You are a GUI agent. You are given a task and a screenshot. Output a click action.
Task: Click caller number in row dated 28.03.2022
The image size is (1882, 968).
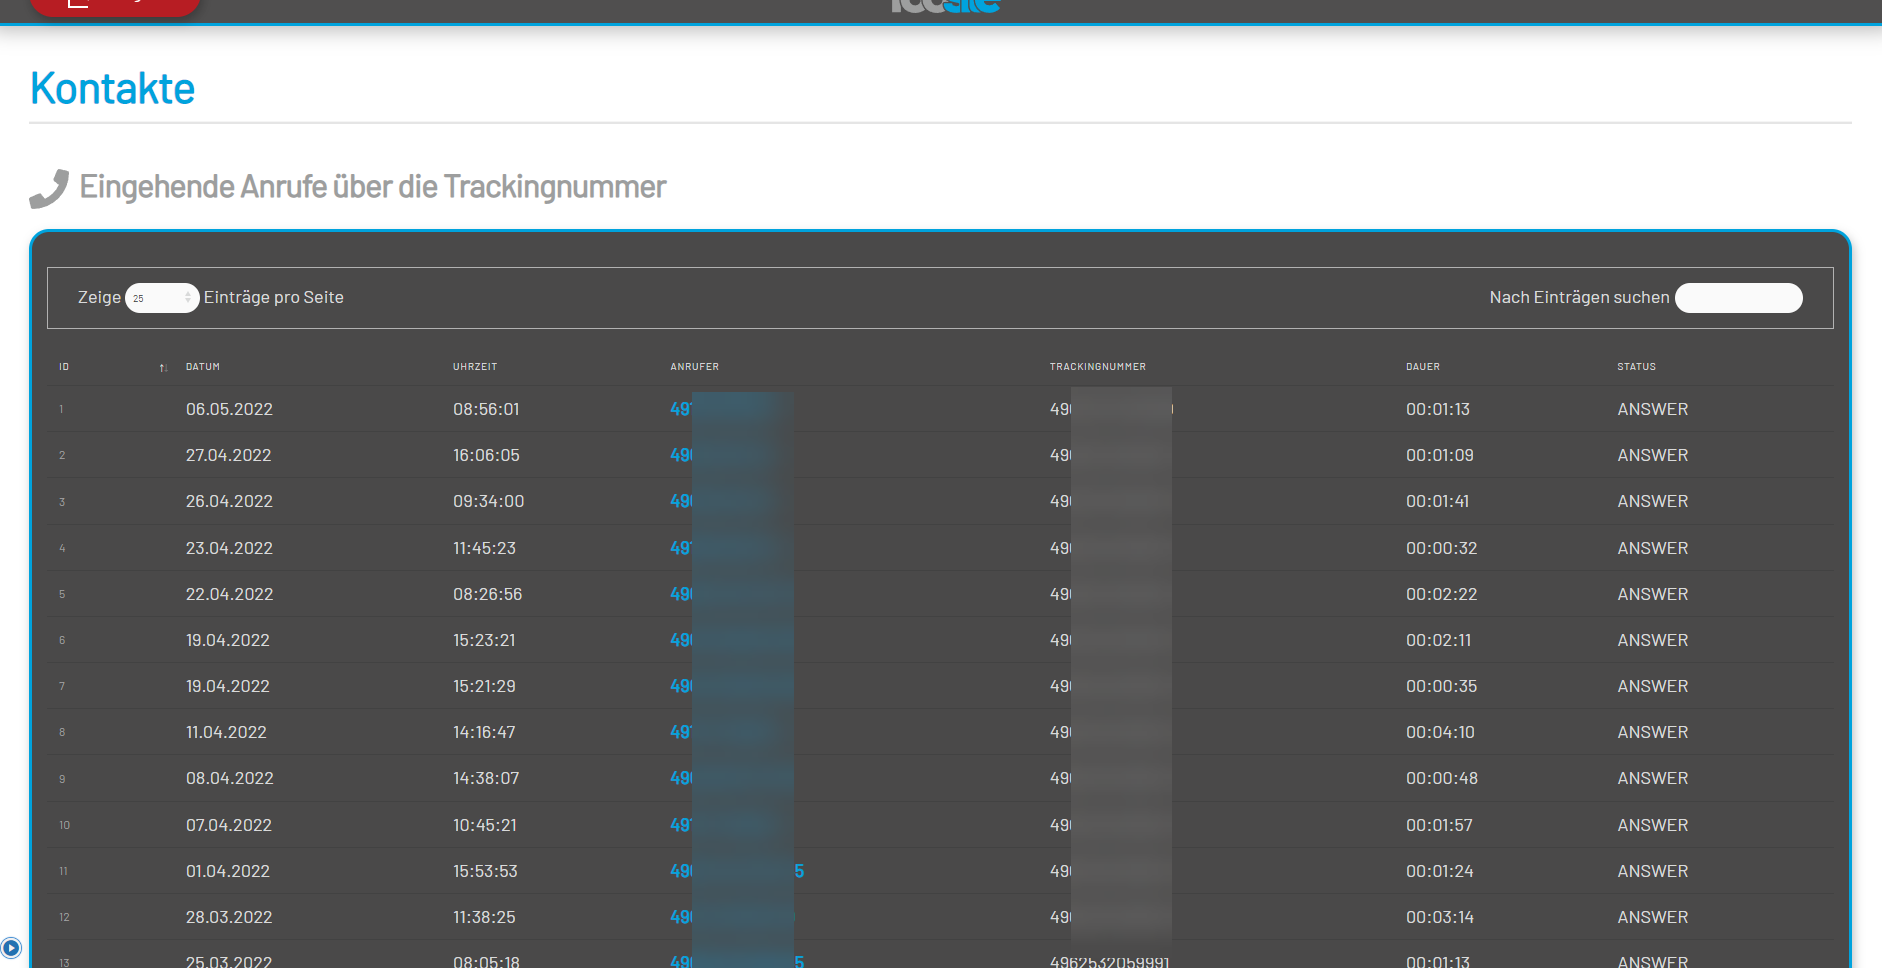(731, 917)
